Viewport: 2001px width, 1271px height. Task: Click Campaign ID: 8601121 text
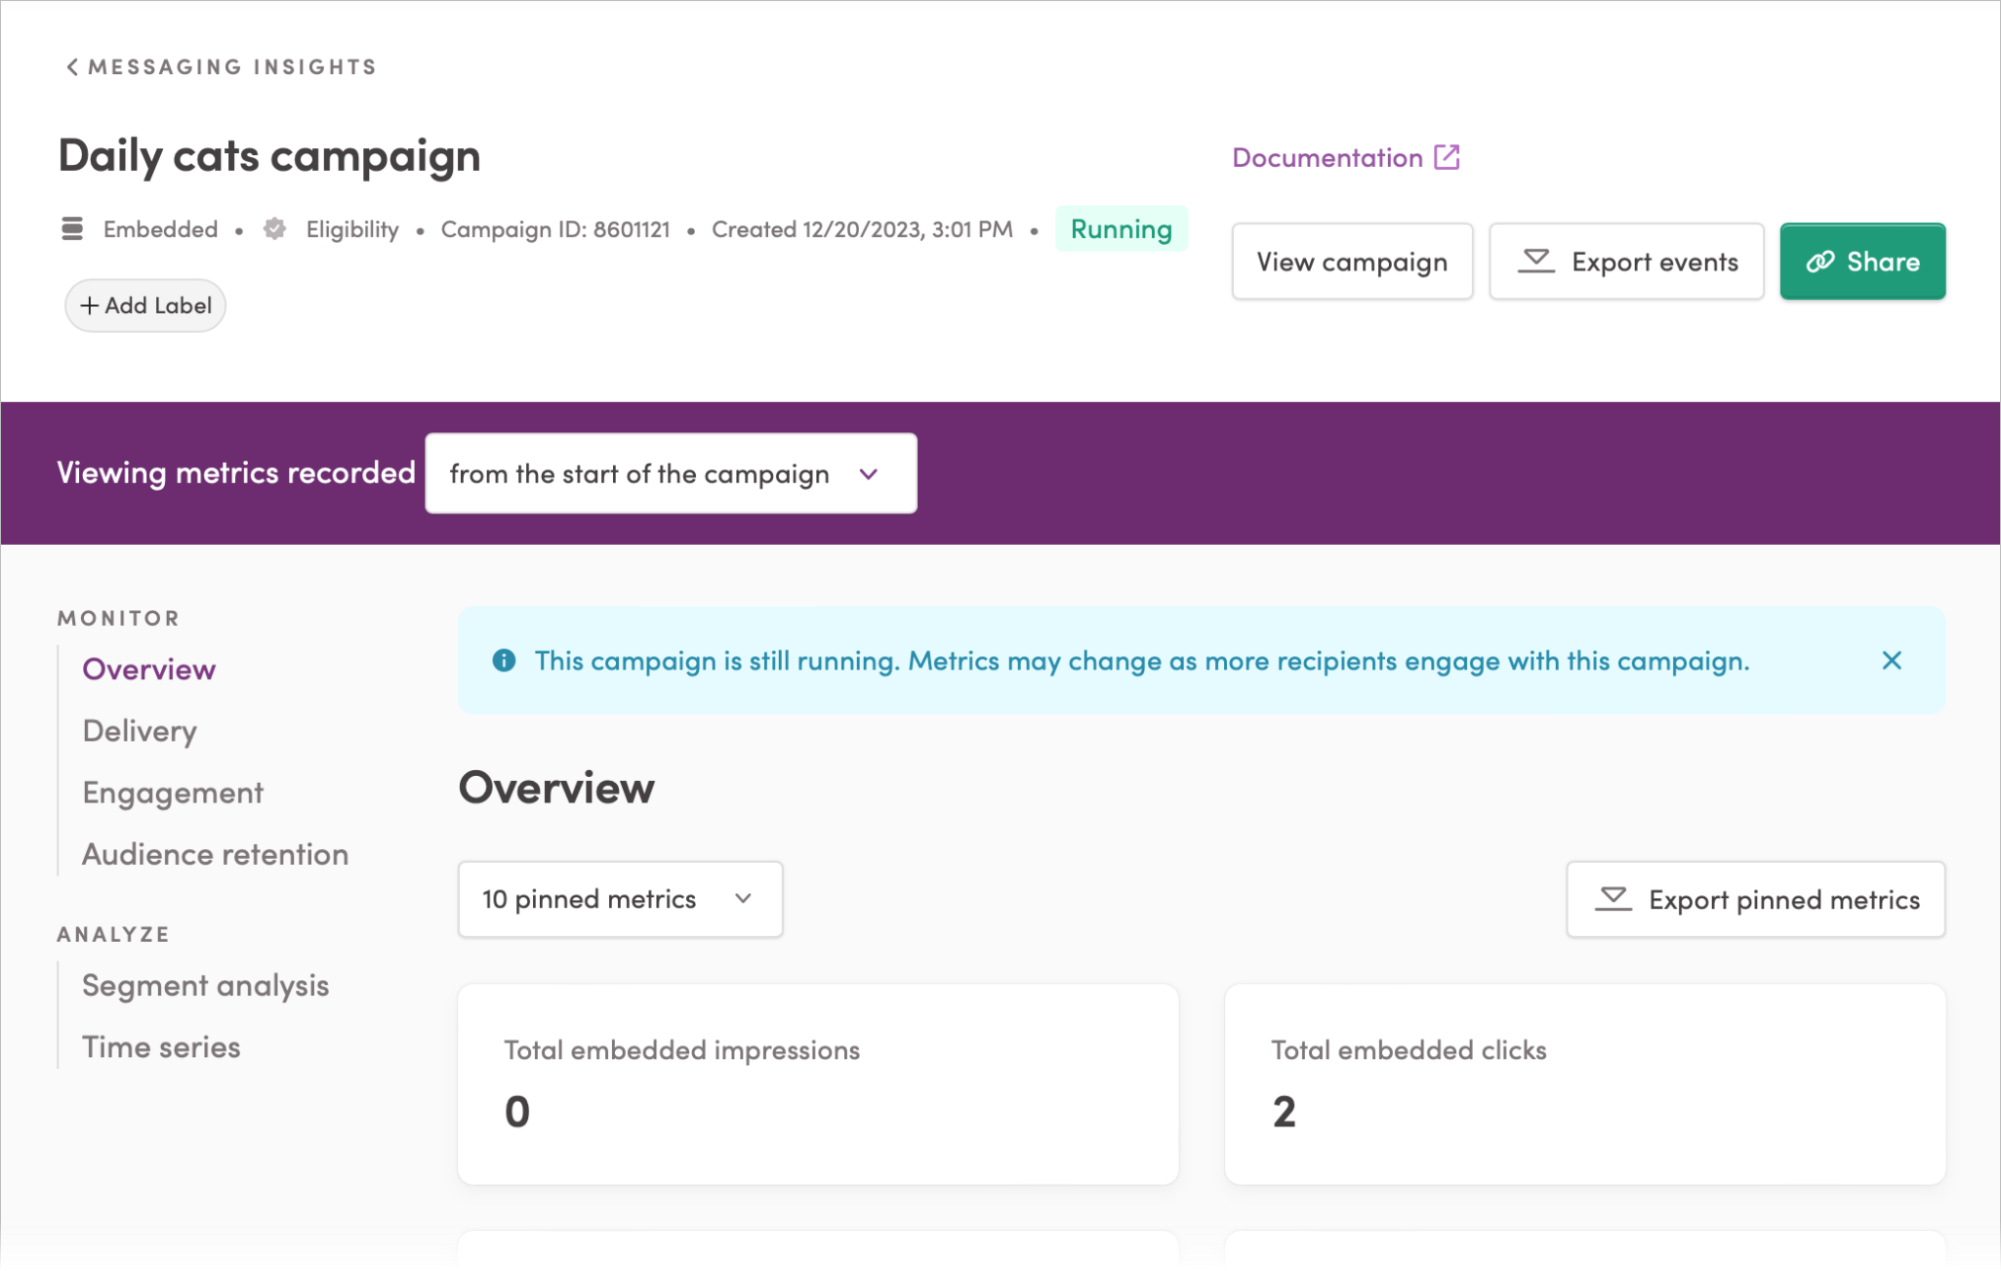click(555, 229)
